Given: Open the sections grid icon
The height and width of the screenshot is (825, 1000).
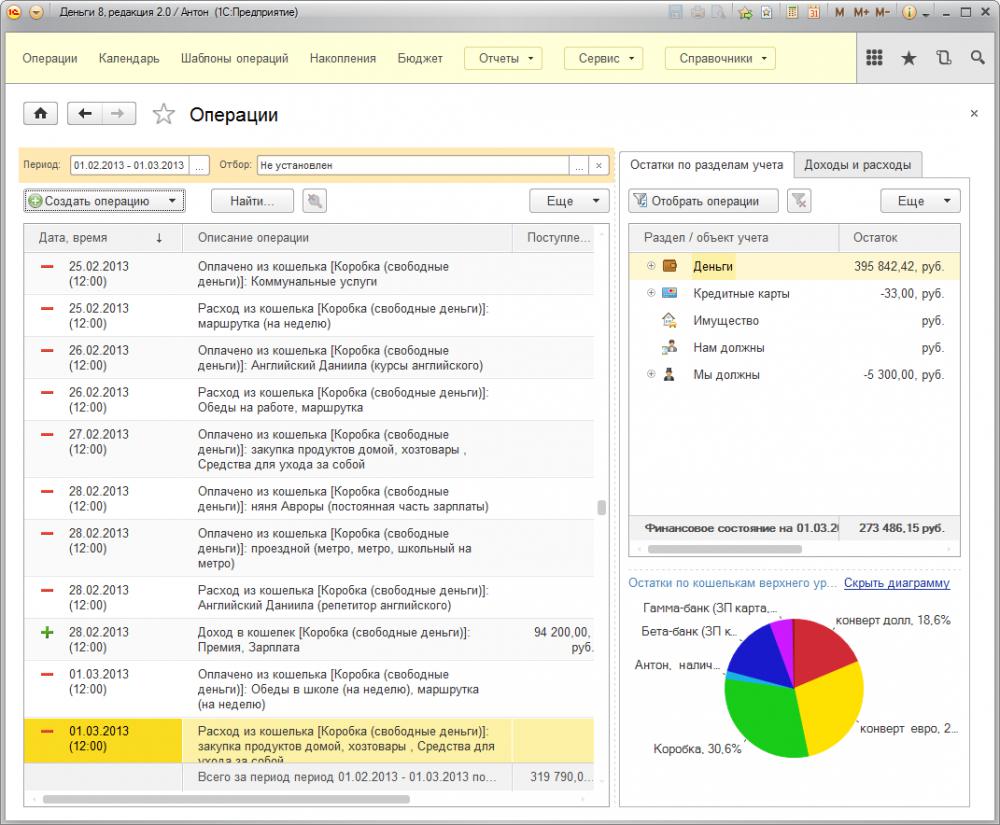Looking at the screenshot, I should (x=874, y=58).
